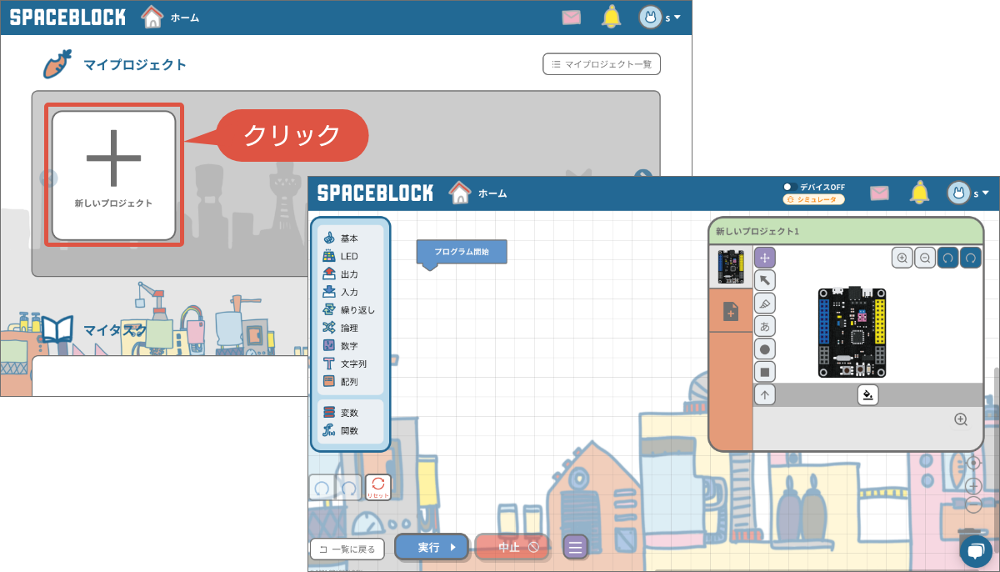Stop the program with 中止 button
This screenshot has height=572, width=1000.
(513, 547)
